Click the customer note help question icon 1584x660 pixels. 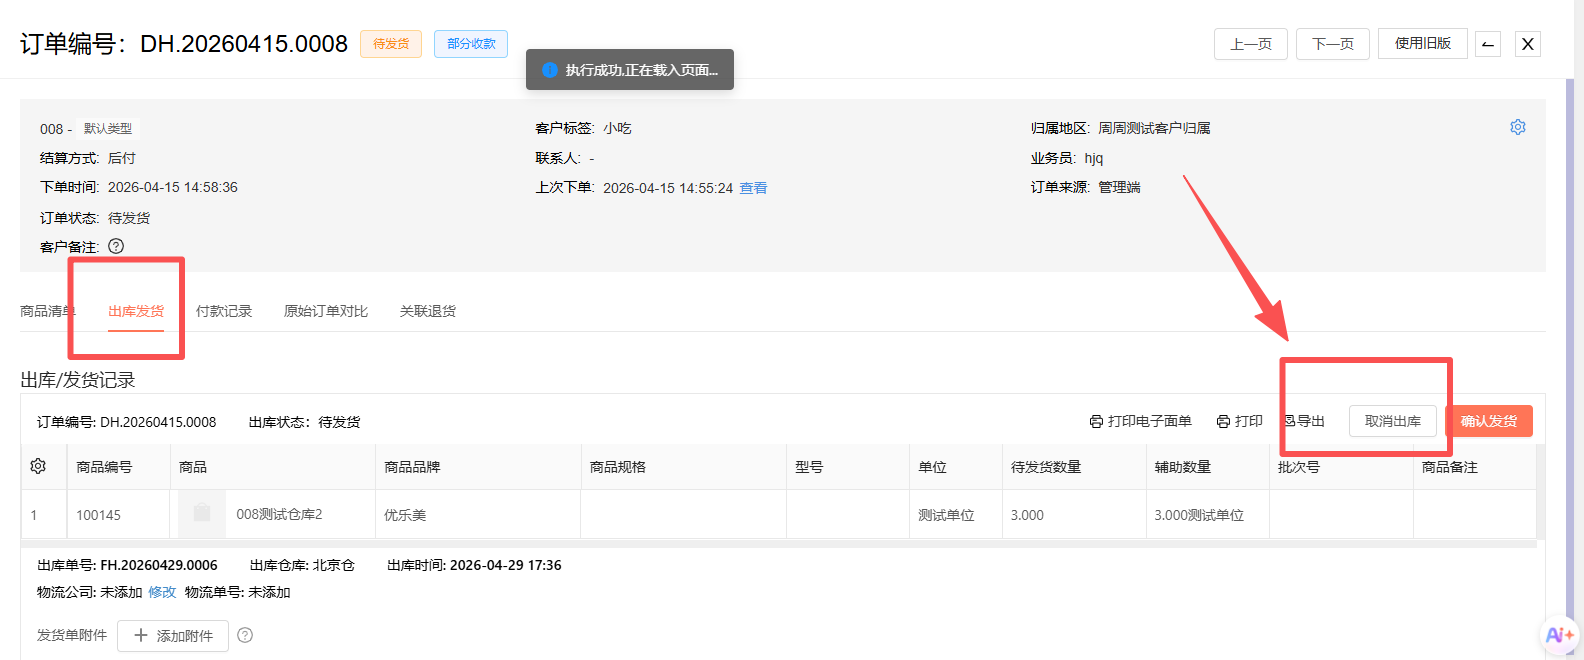click(x=116, y=246)
